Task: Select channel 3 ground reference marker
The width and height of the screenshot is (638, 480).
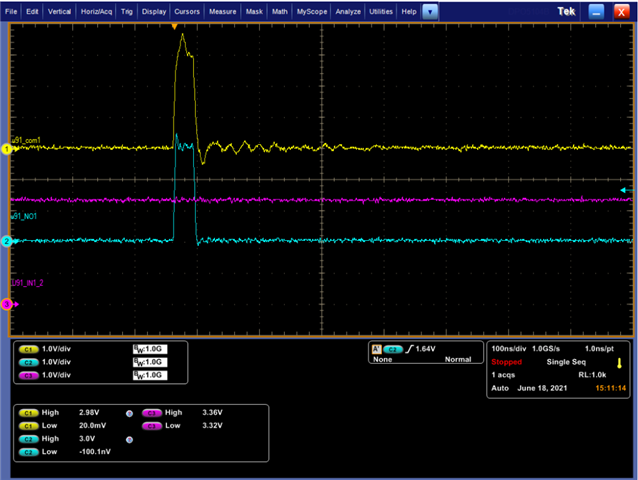Action: click(x=7, y=304)
